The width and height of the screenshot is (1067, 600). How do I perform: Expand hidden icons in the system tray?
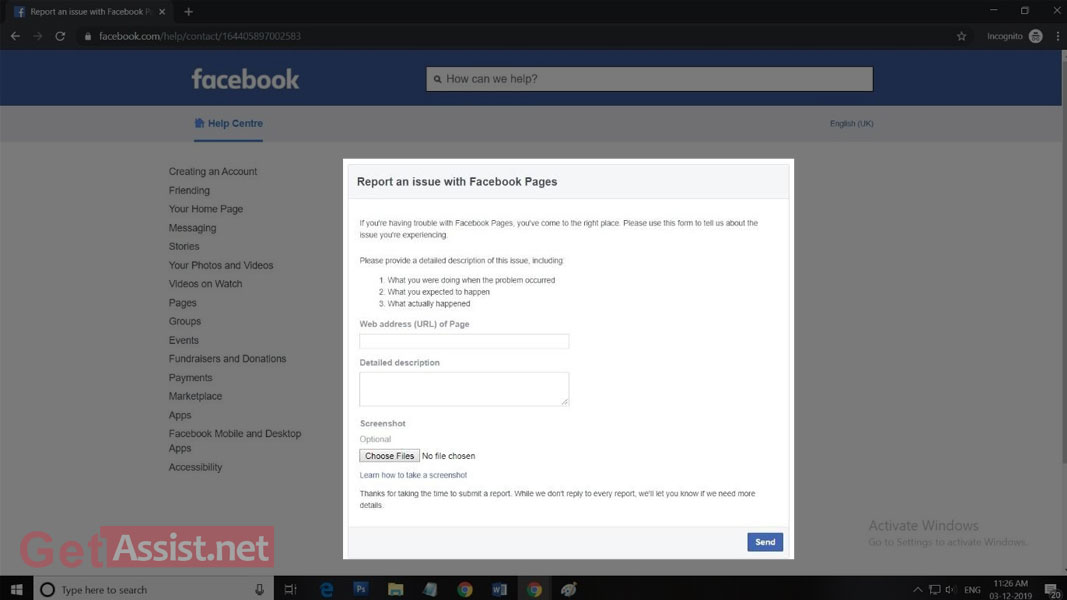[917, 589]
